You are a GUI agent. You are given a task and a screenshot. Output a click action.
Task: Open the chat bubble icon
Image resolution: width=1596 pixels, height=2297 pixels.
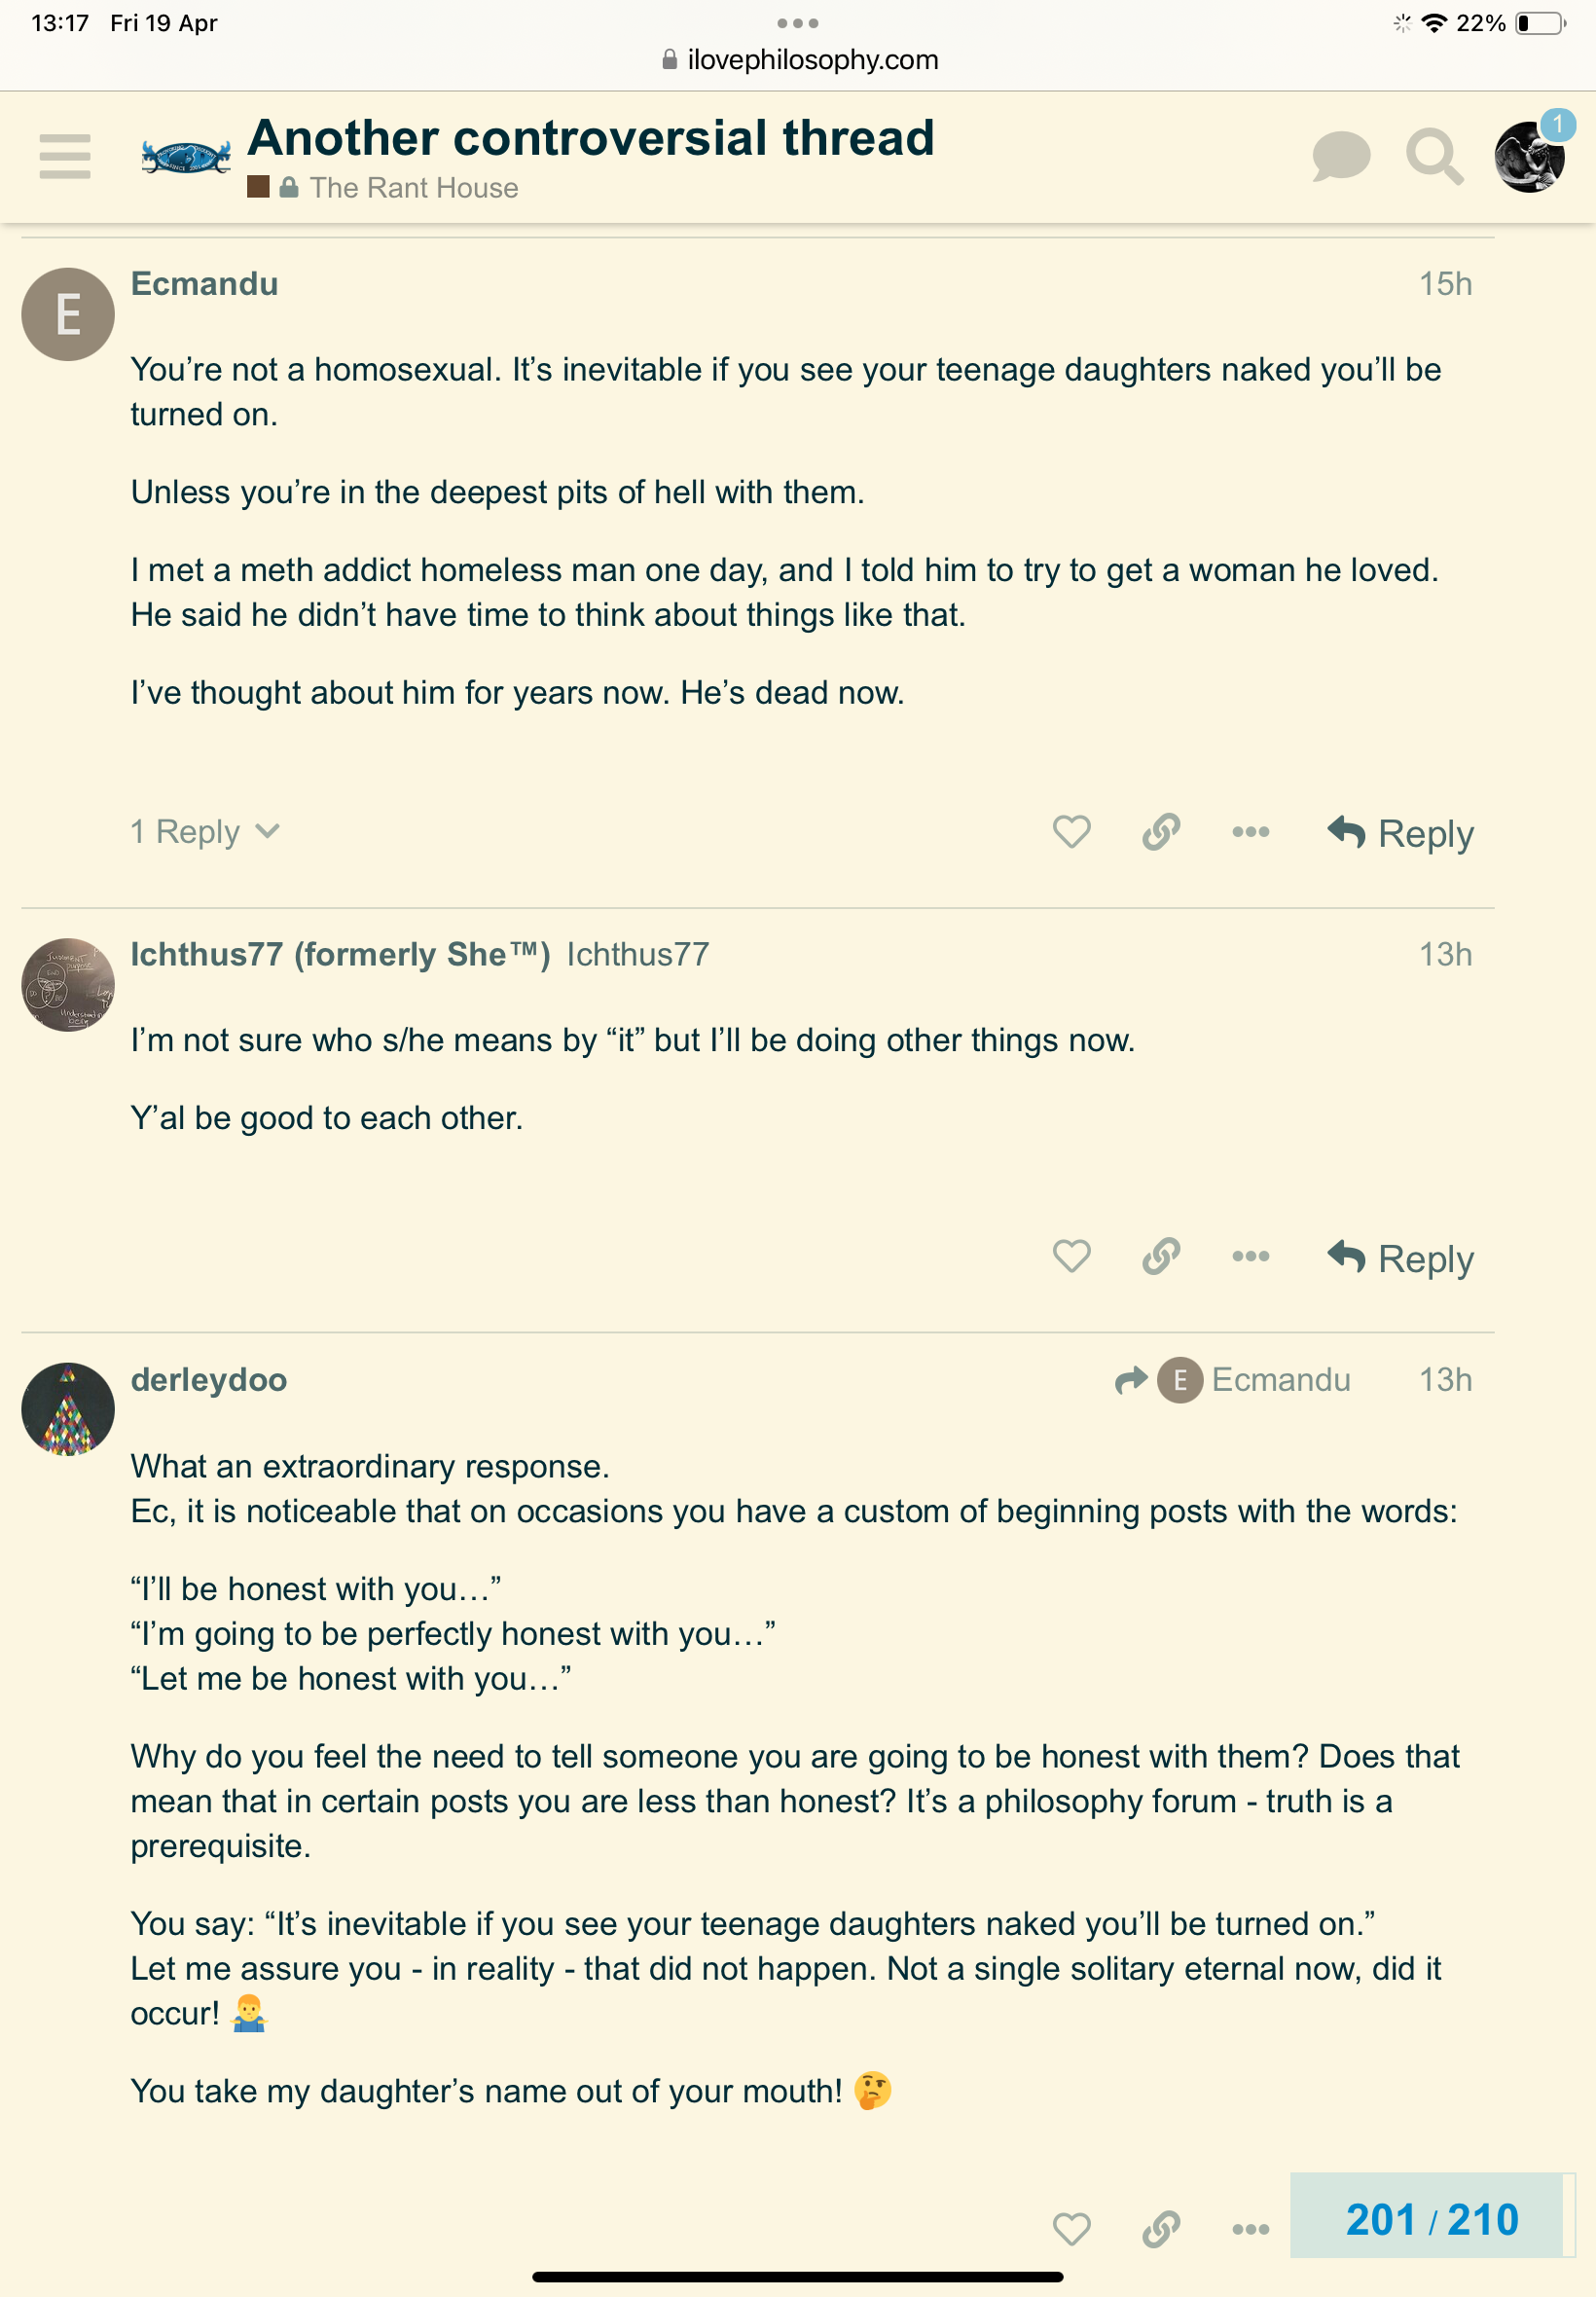1340,156
